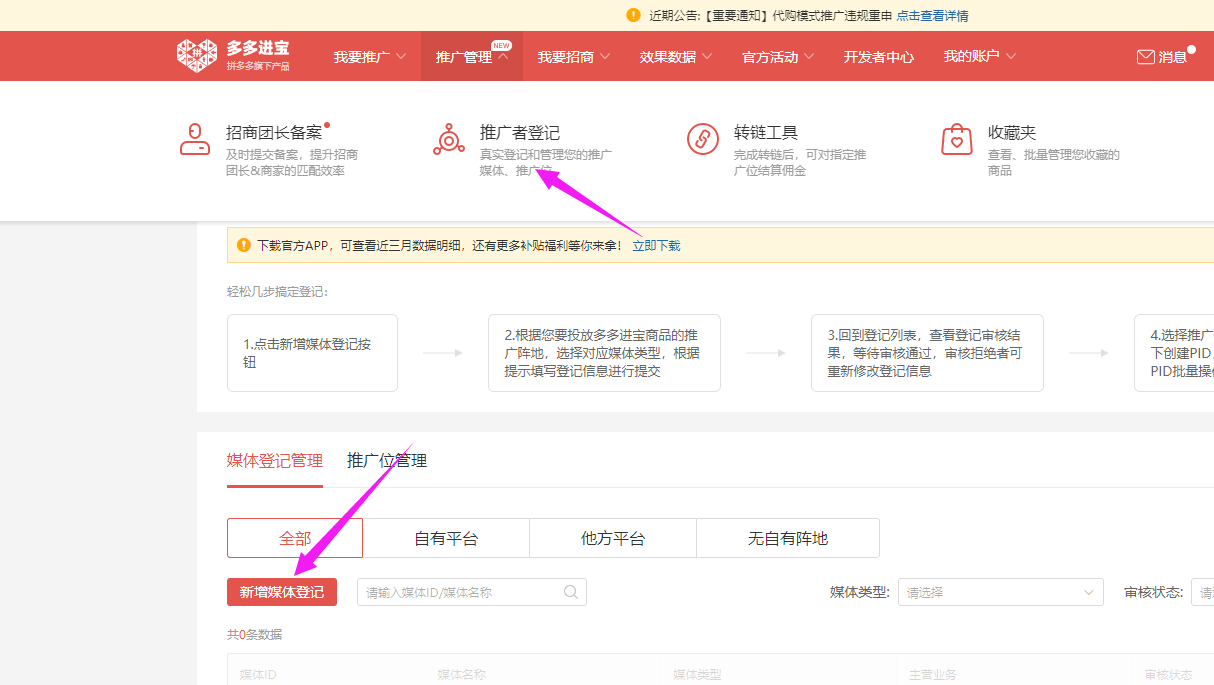1214x685 pixels.
Task: Open 推广者登记 from the dropdown panel
Action: [520, 132]
